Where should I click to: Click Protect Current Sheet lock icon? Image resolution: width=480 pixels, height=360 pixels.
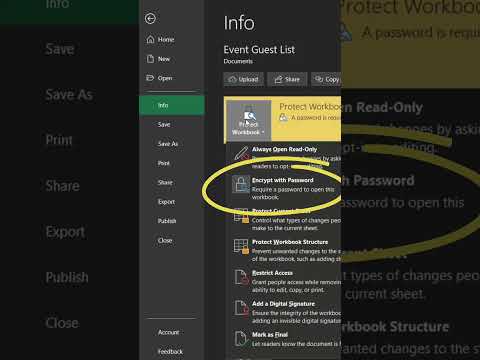coord(241,216)
